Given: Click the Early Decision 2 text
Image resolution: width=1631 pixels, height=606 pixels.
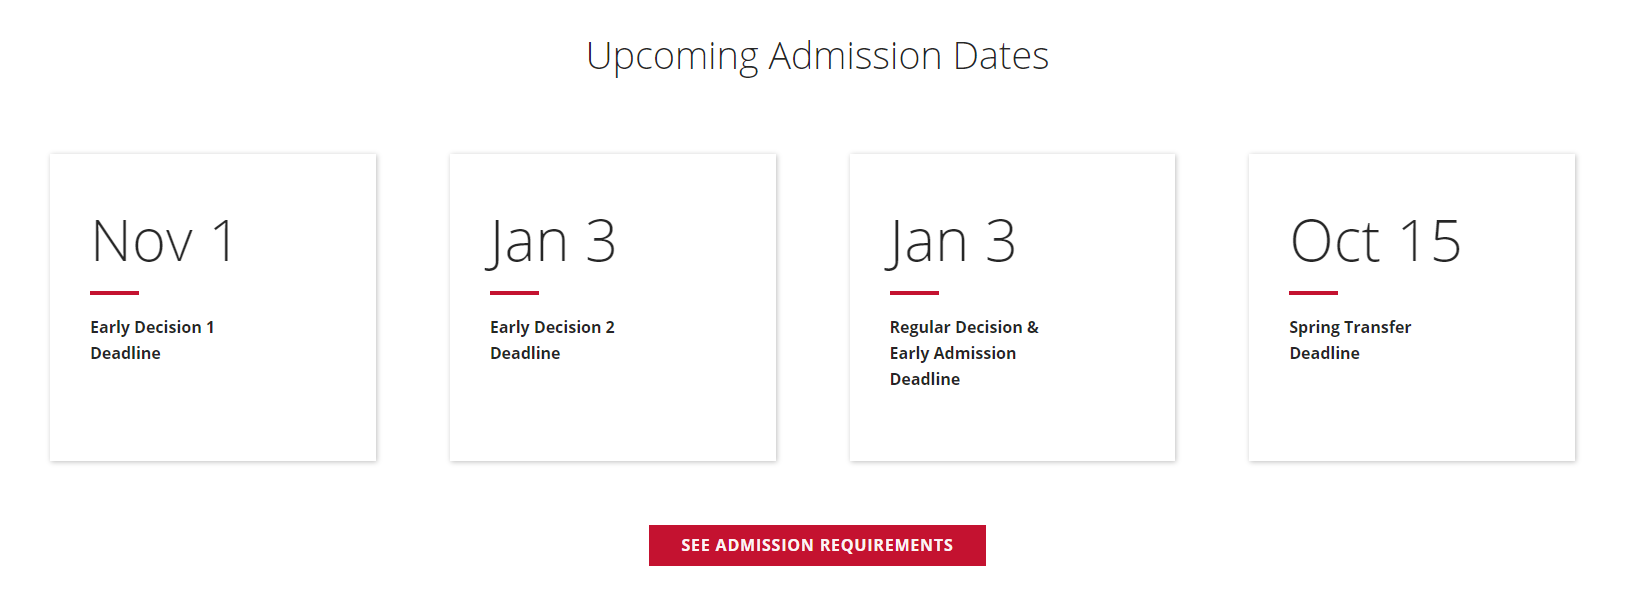Looking at the screenshot, I should [552, 327].
